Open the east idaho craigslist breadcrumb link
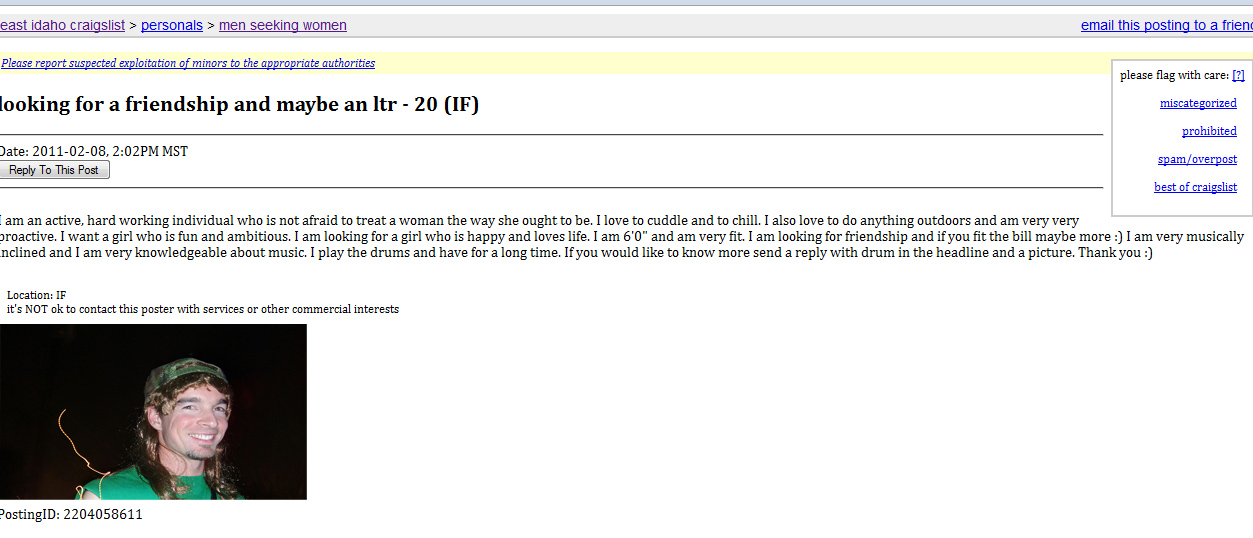Image resolution: width=1253 pixels, height=538 pixels. coord(62,26)
